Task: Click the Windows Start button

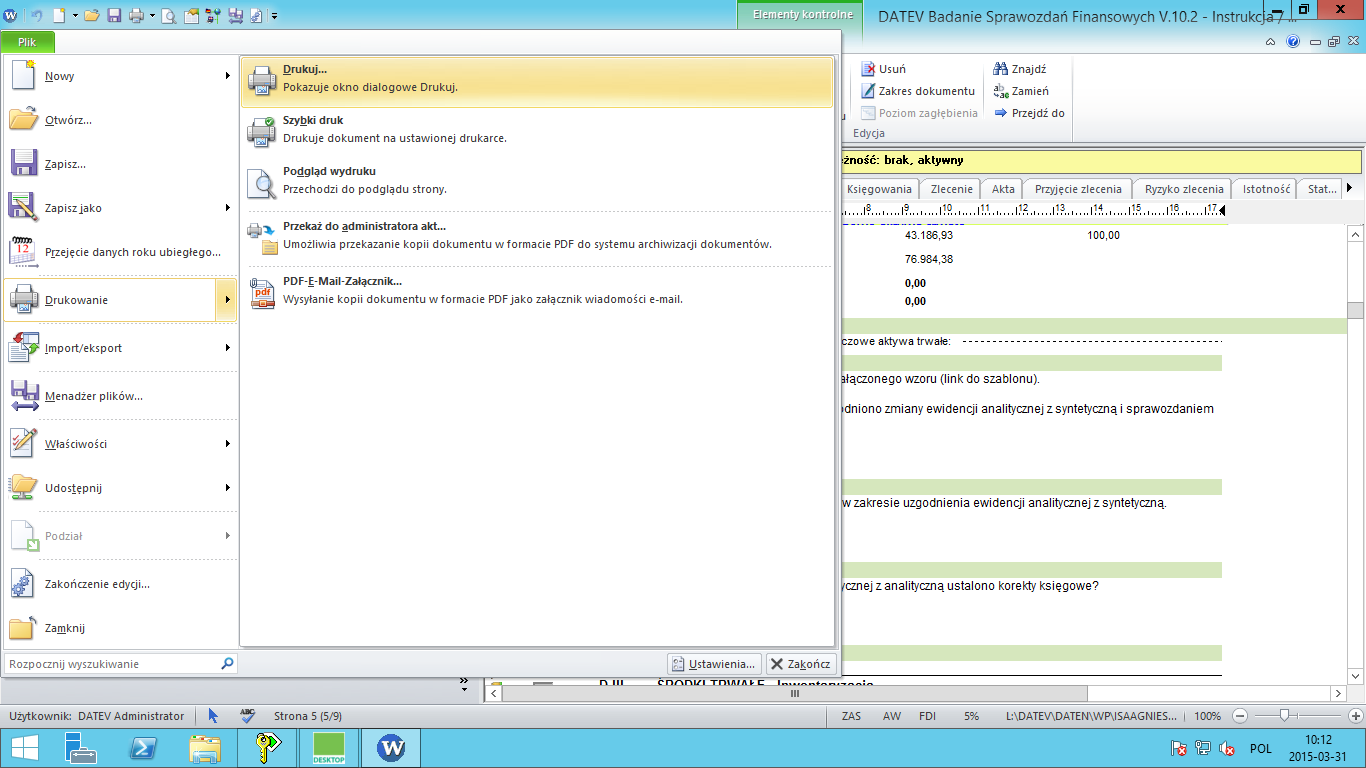Action: coord(25,748)
